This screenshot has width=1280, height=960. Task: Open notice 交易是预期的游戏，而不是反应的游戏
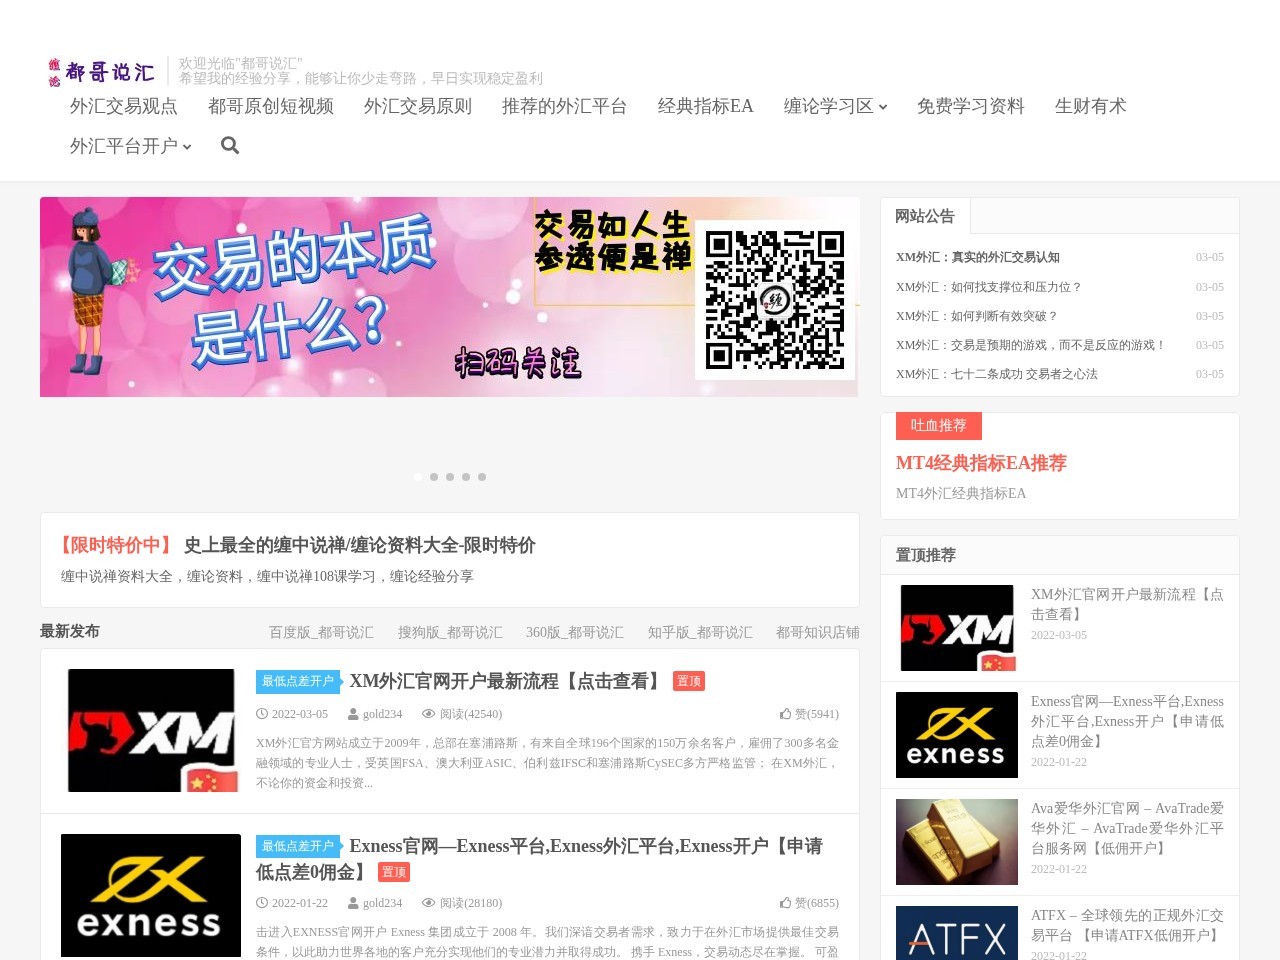1031,345
